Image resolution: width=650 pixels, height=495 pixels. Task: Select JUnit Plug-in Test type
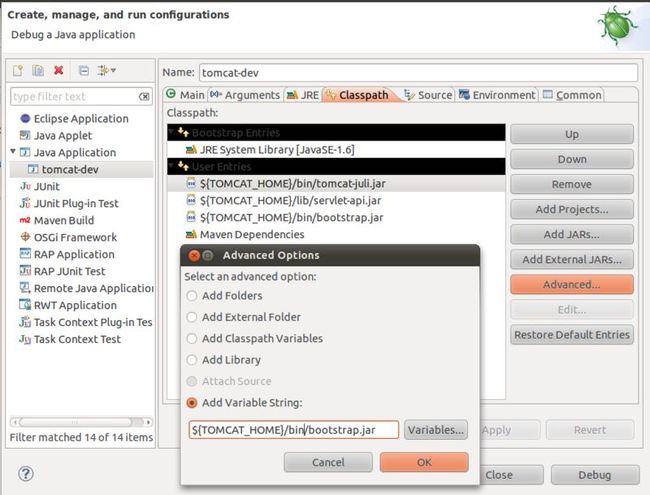[76, 204]
